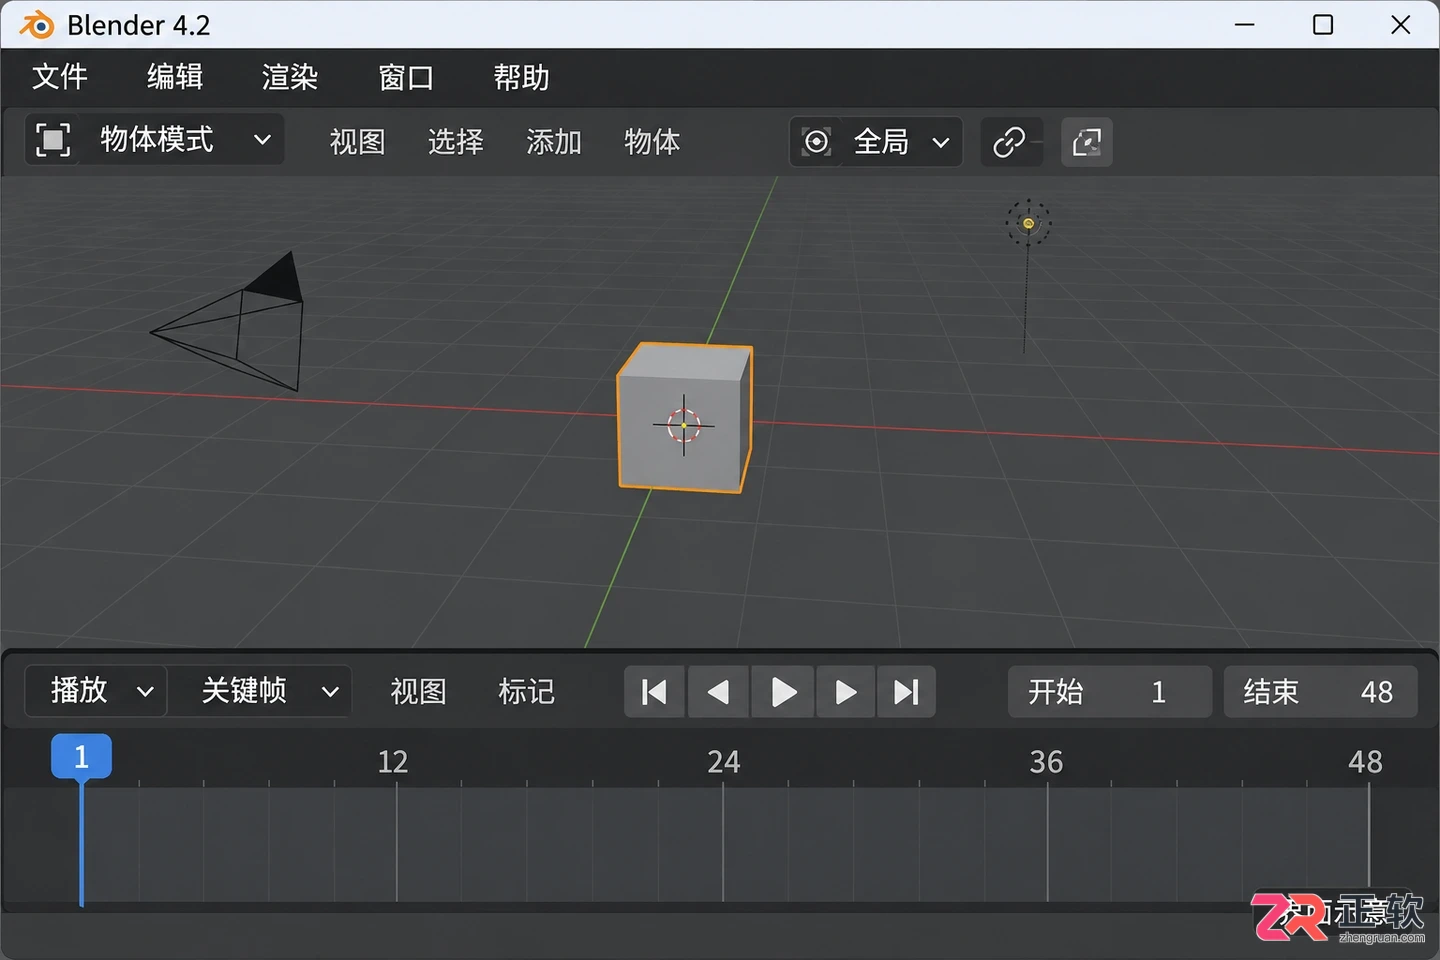This screenshot has width=1440, height=960.
Task: Open the 窗口 menu
Action: tap(406, 77)
